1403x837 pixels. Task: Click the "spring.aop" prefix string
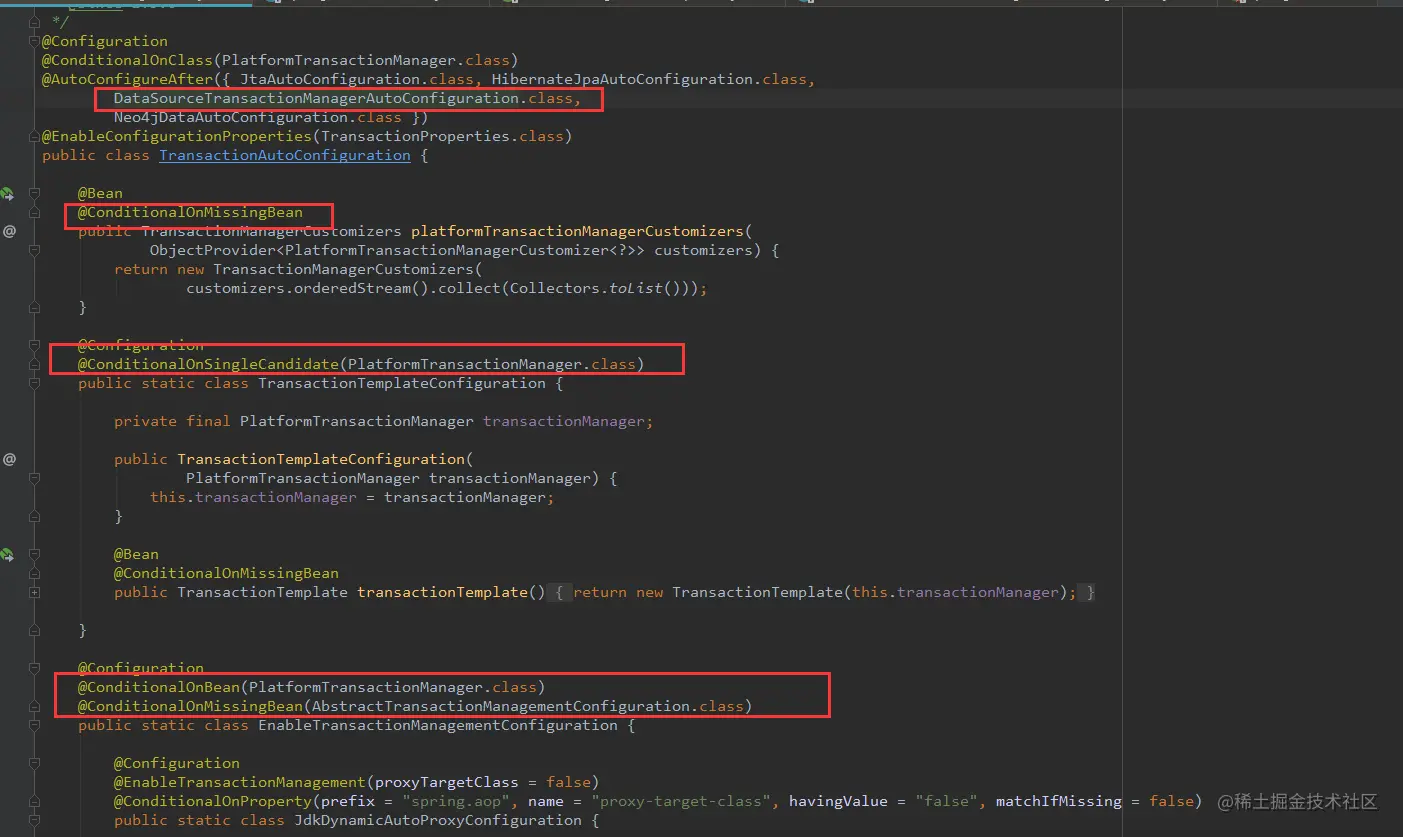[456, 801]
